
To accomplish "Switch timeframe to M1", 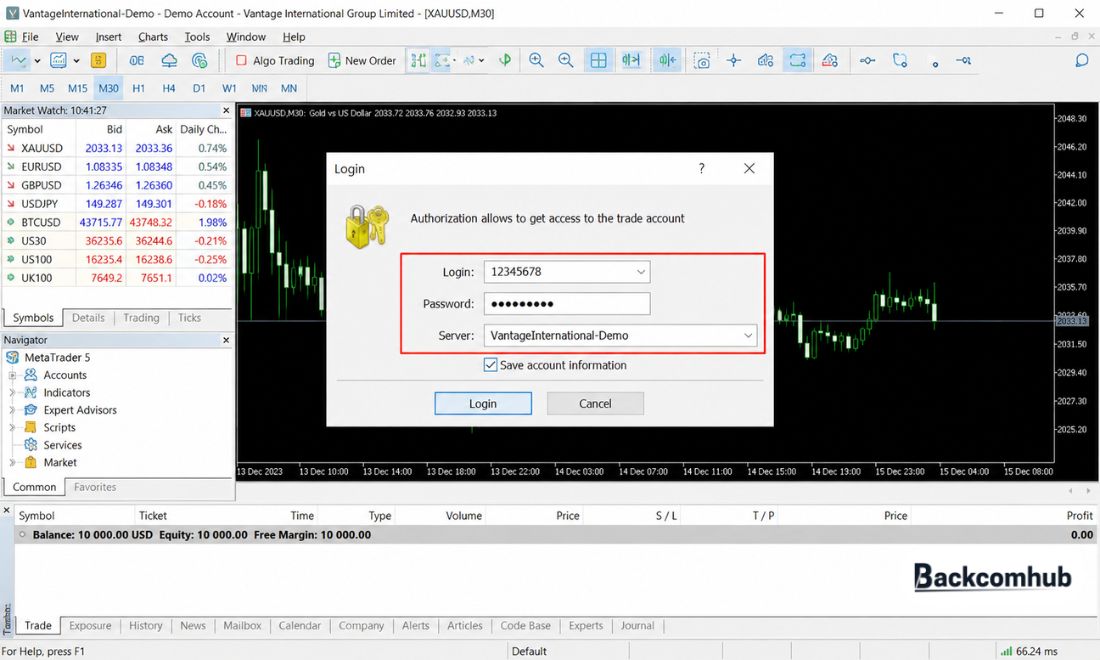I will click(x=17, y=88).
